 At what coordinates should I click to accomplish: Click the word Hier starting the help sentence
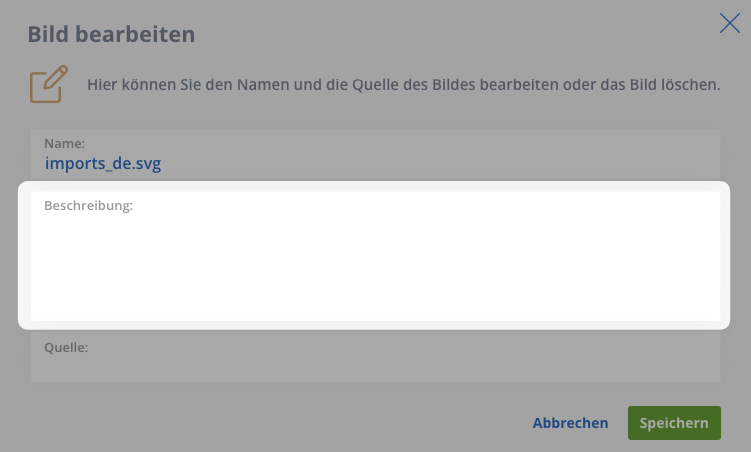pos(102,84)
